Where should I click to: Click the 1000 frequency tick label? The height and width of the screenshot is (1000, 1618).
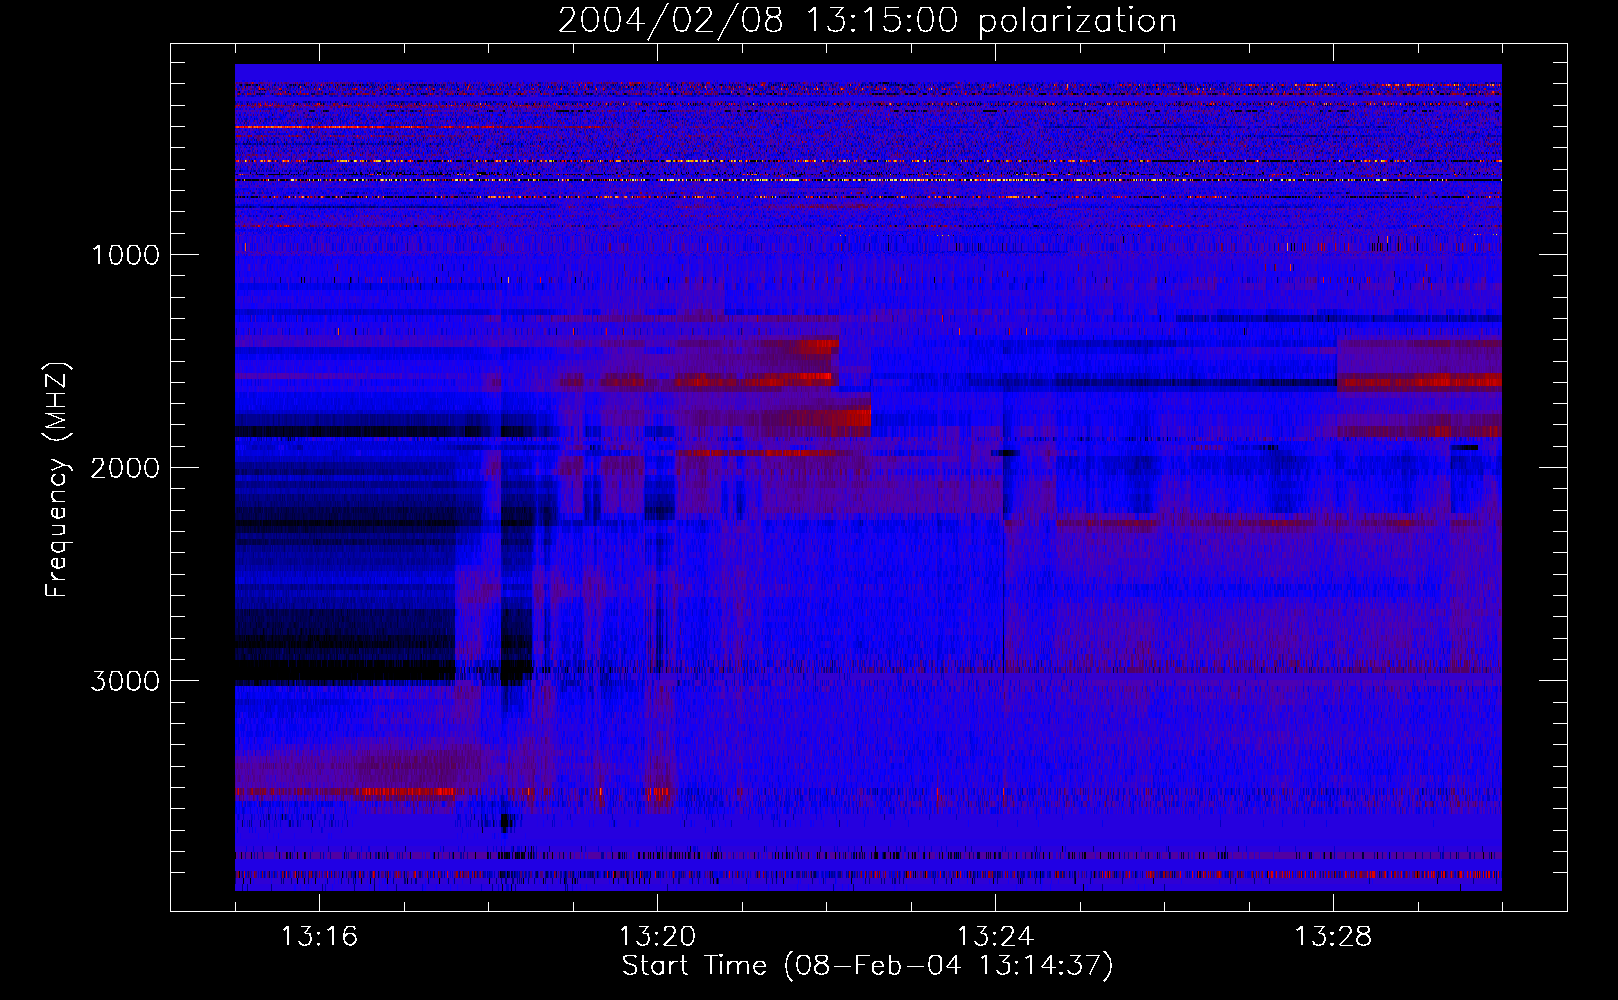125,255
